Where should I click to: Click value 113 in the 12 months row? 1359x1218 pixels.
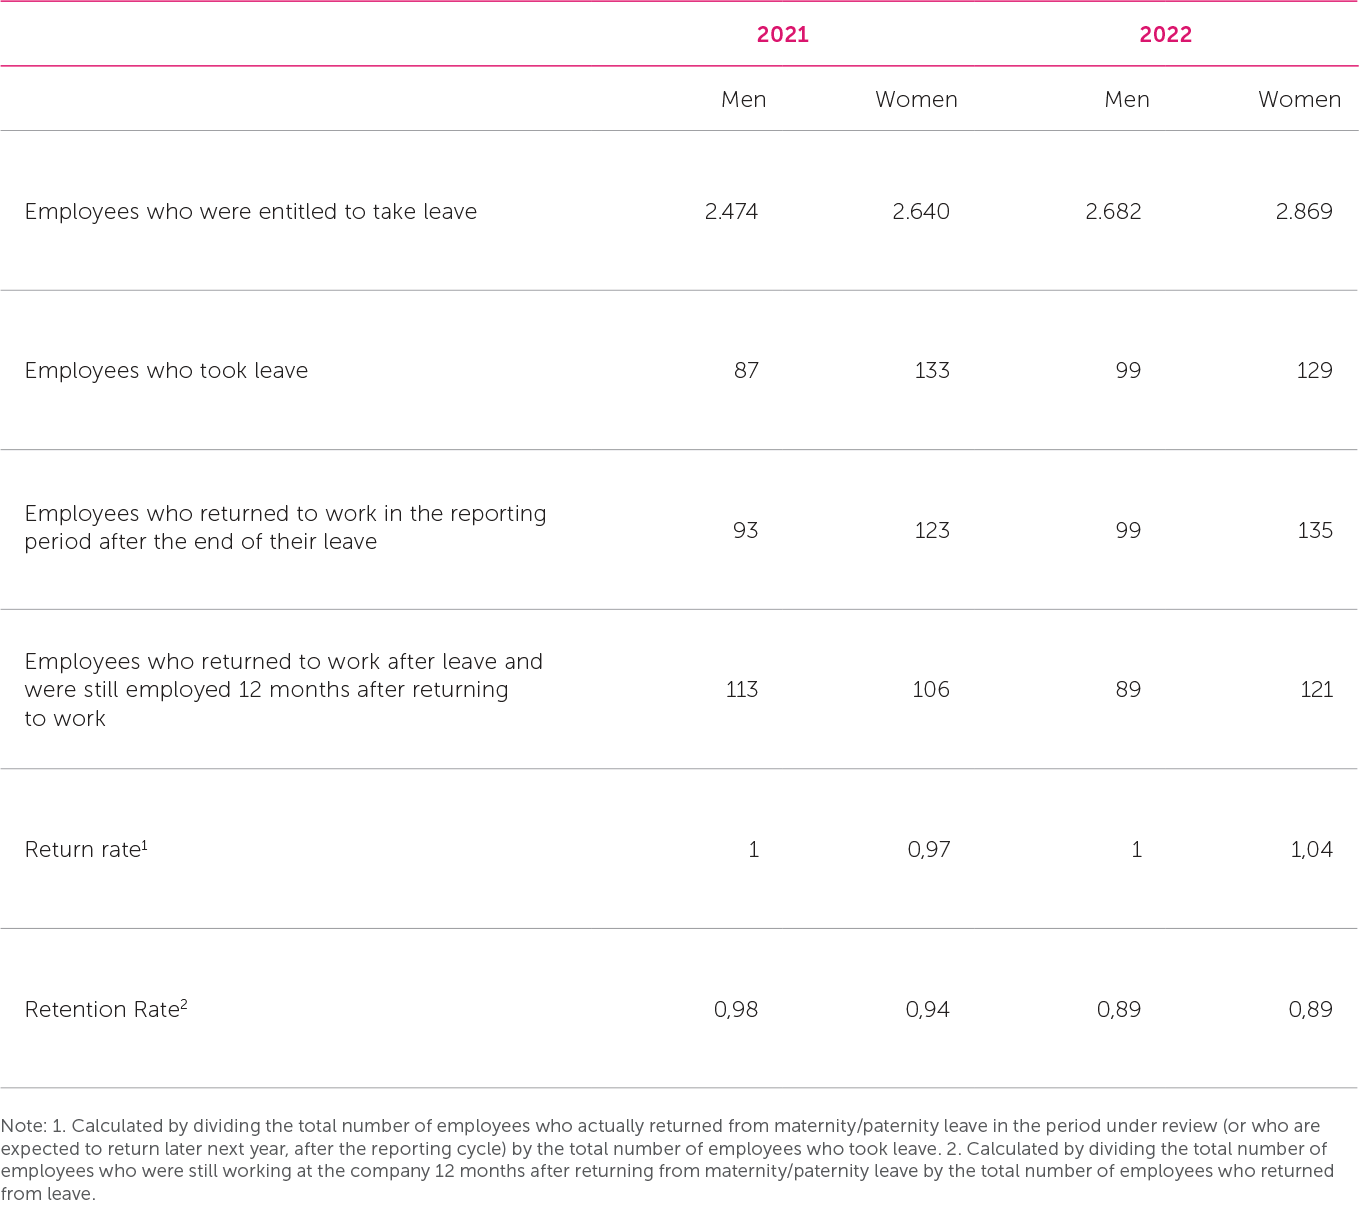[x=741, y=690]
